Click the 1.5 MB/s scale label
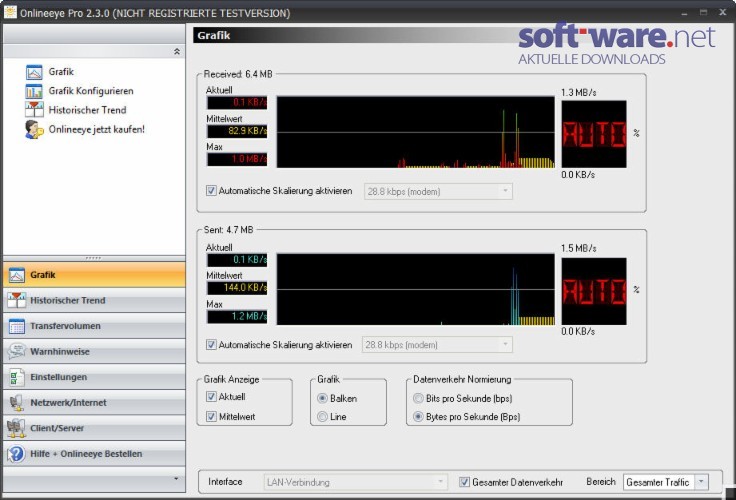The height and width of the screenshot is (500, 736). 579,248
